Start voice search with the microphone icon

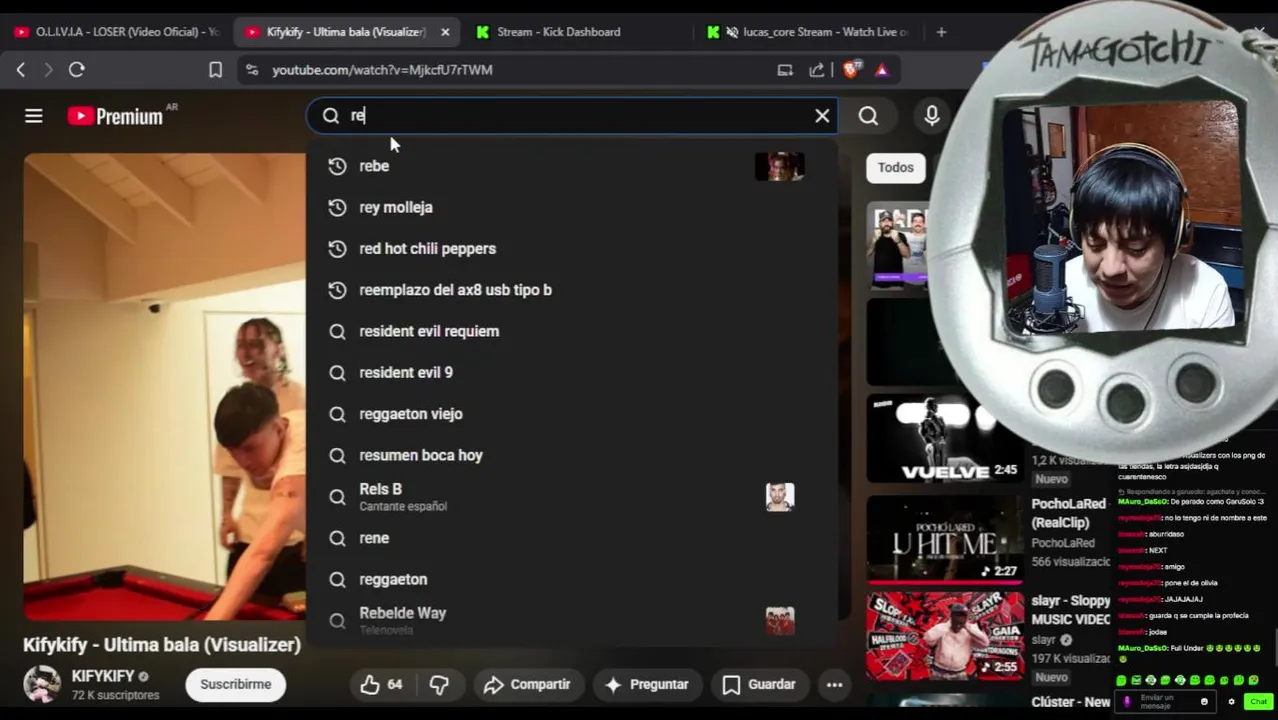931,116
